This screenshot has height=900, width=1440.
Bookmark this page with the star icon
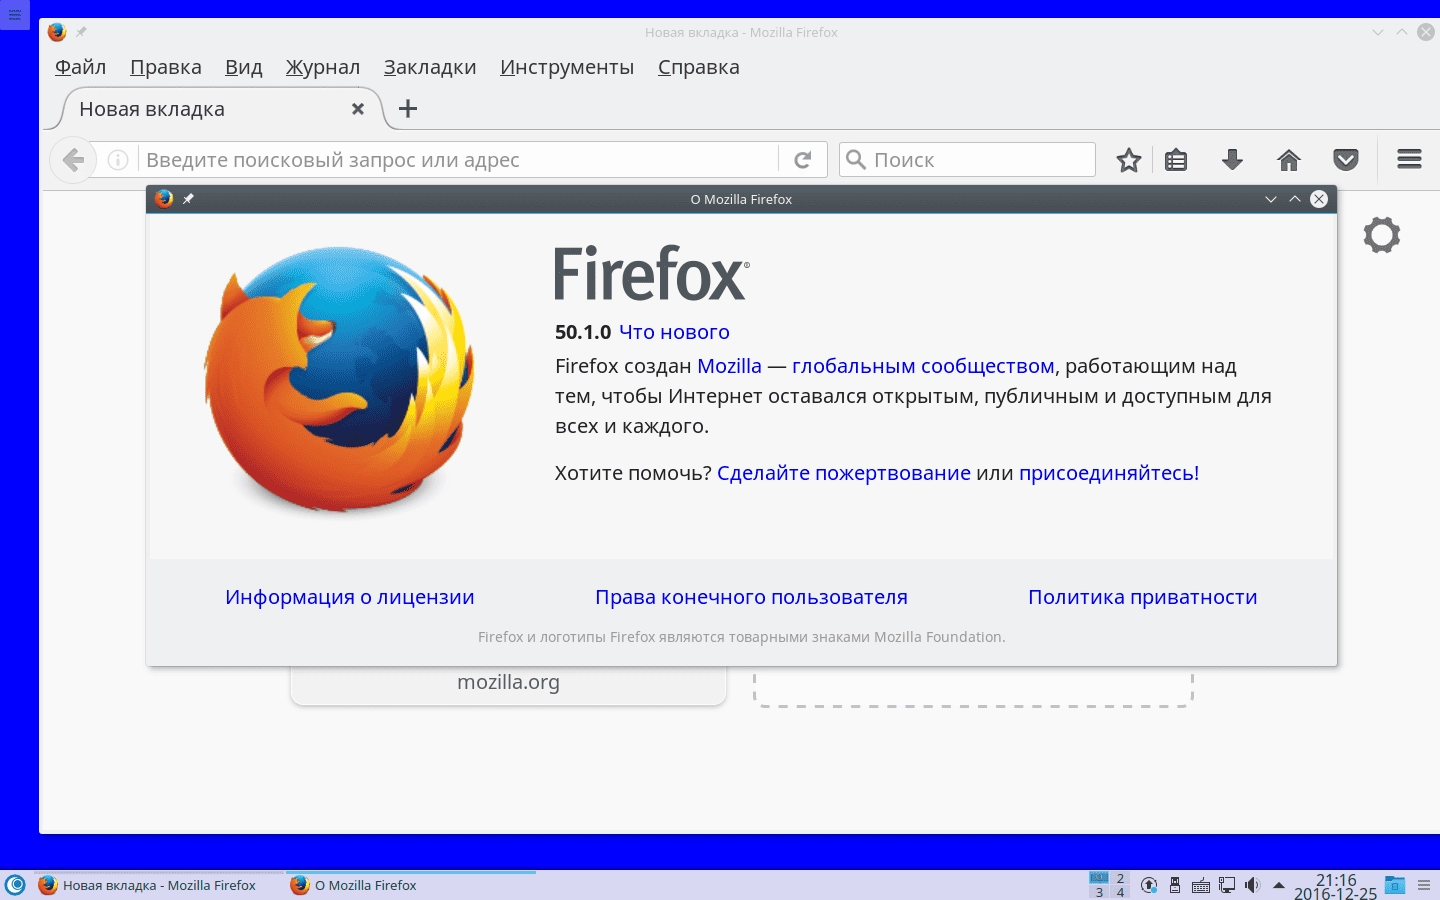1129,160
